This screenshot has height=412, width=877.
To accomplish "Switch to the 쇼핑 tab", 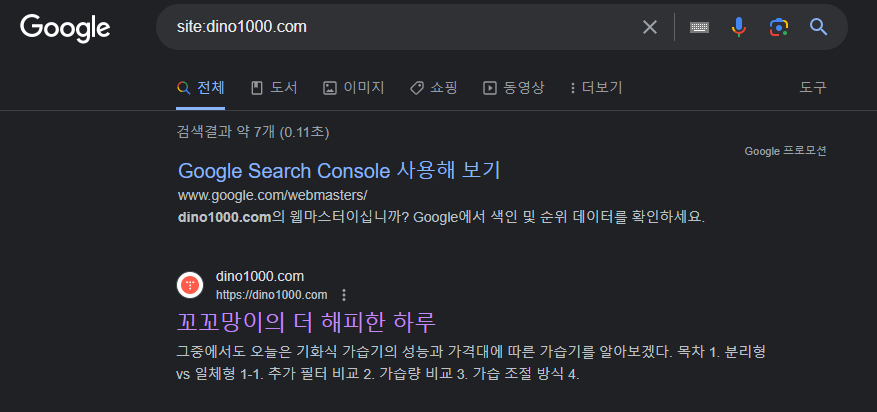I will click(x=433, y=88).
